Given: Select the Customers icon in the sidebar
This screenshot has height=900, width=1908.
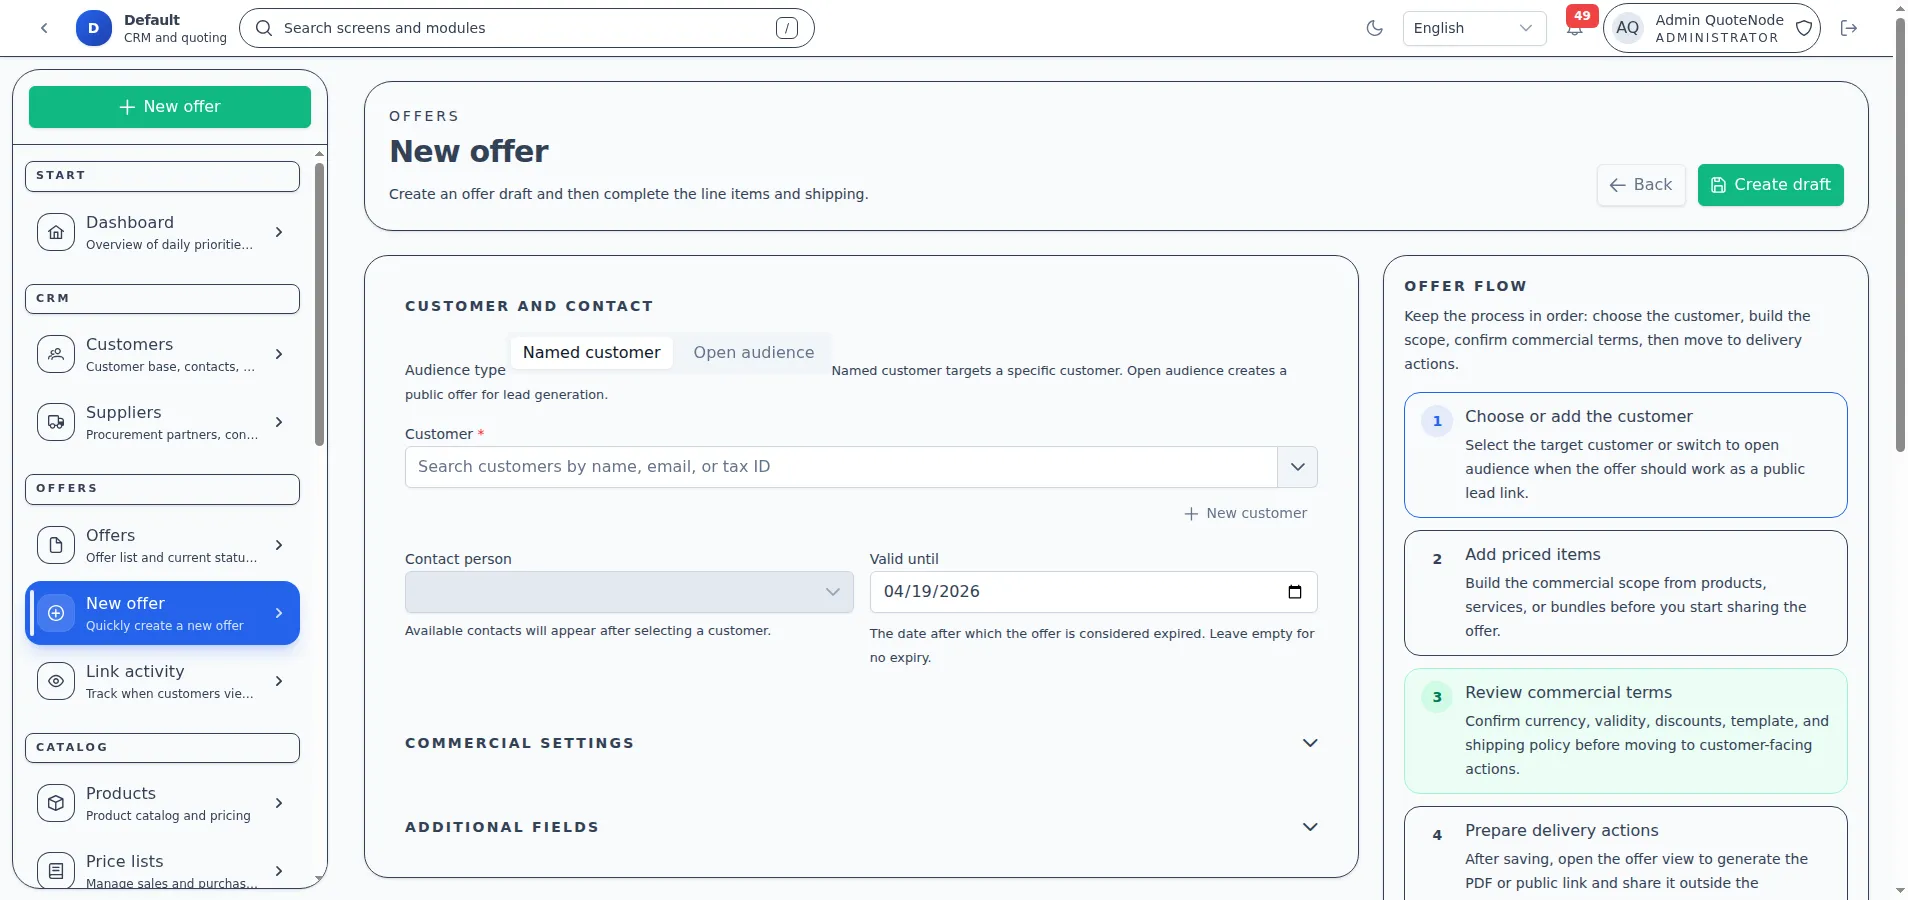Looking at the screenshot, I should (56, 353).
